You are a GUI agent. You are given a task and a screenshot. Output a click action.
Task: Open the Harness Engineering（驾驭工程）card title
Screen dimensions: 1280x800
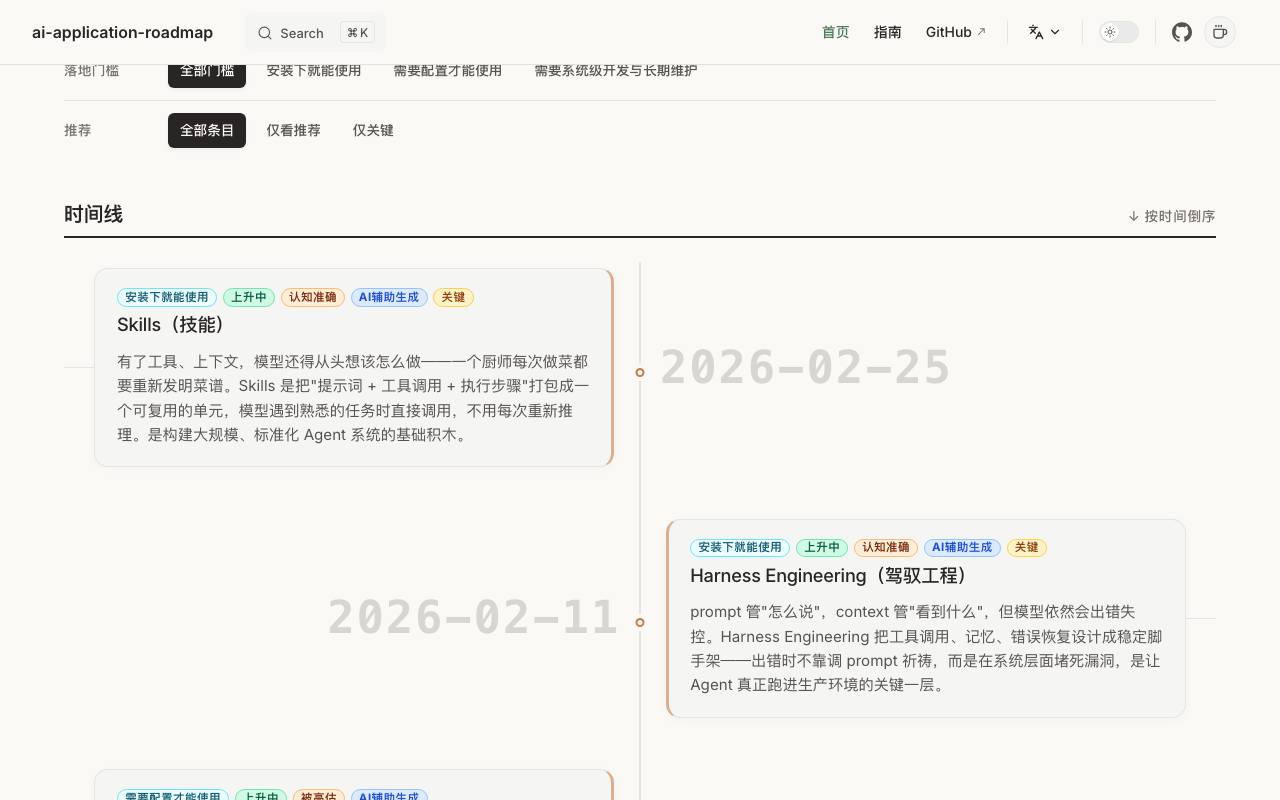[831, 575]
